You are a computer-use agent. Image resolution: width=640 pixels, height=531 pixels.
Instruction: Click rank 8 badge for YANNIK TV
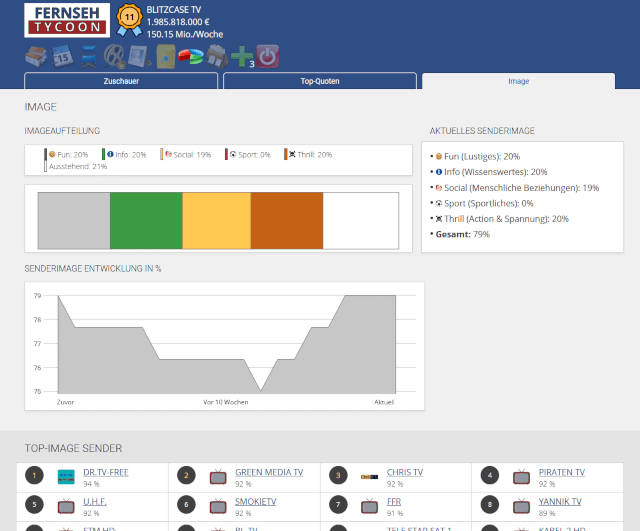point(490,505)
